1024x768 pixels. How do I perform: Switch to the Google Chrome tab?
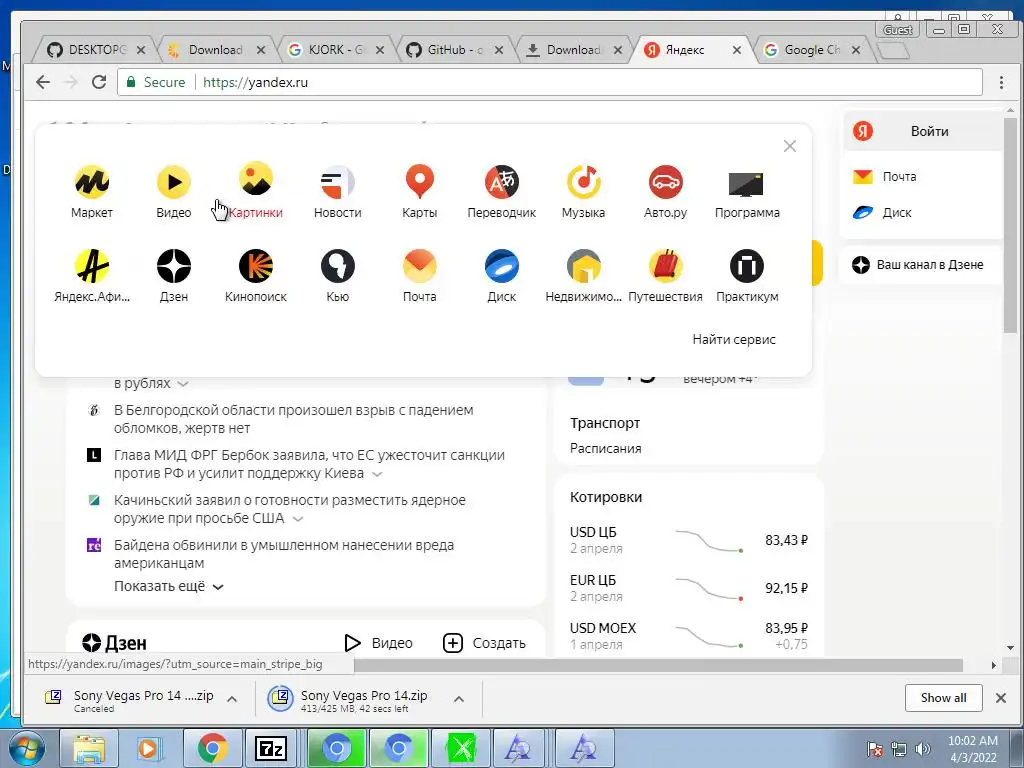[813, 50]
